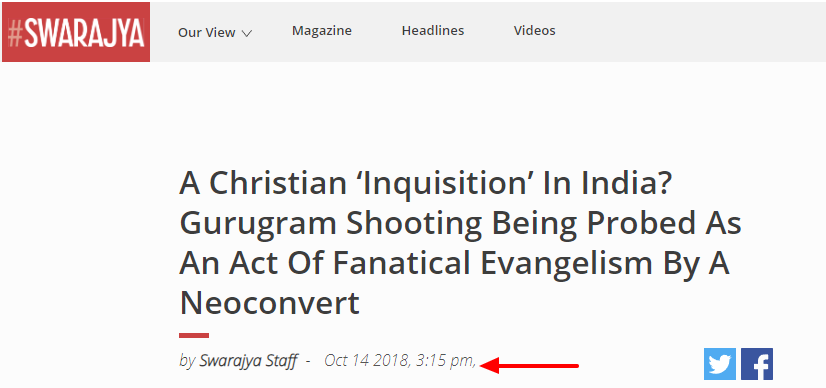Click 'A Christian Inquisition In India?' headline line
826x388 pixels.
pos(425,183)
